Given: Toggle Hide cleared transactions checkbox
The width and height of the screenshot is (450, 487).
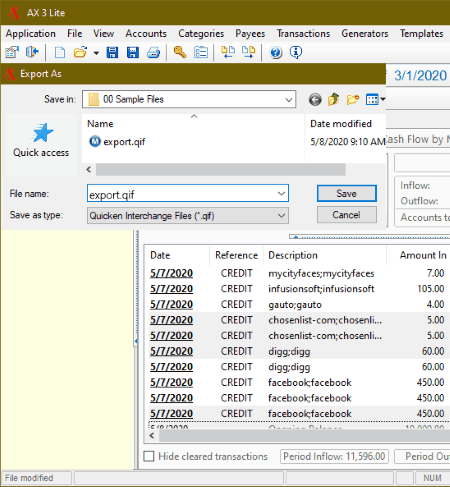Looking at the screenshot, I should point(149,456).
